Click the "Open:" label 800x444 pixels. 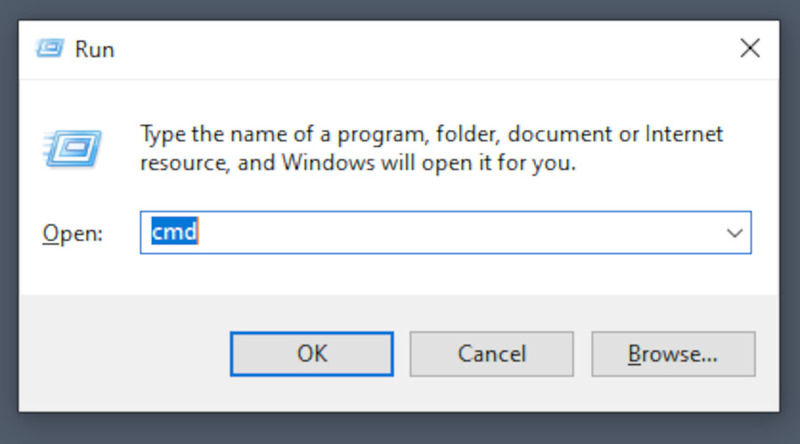[72, 234]
